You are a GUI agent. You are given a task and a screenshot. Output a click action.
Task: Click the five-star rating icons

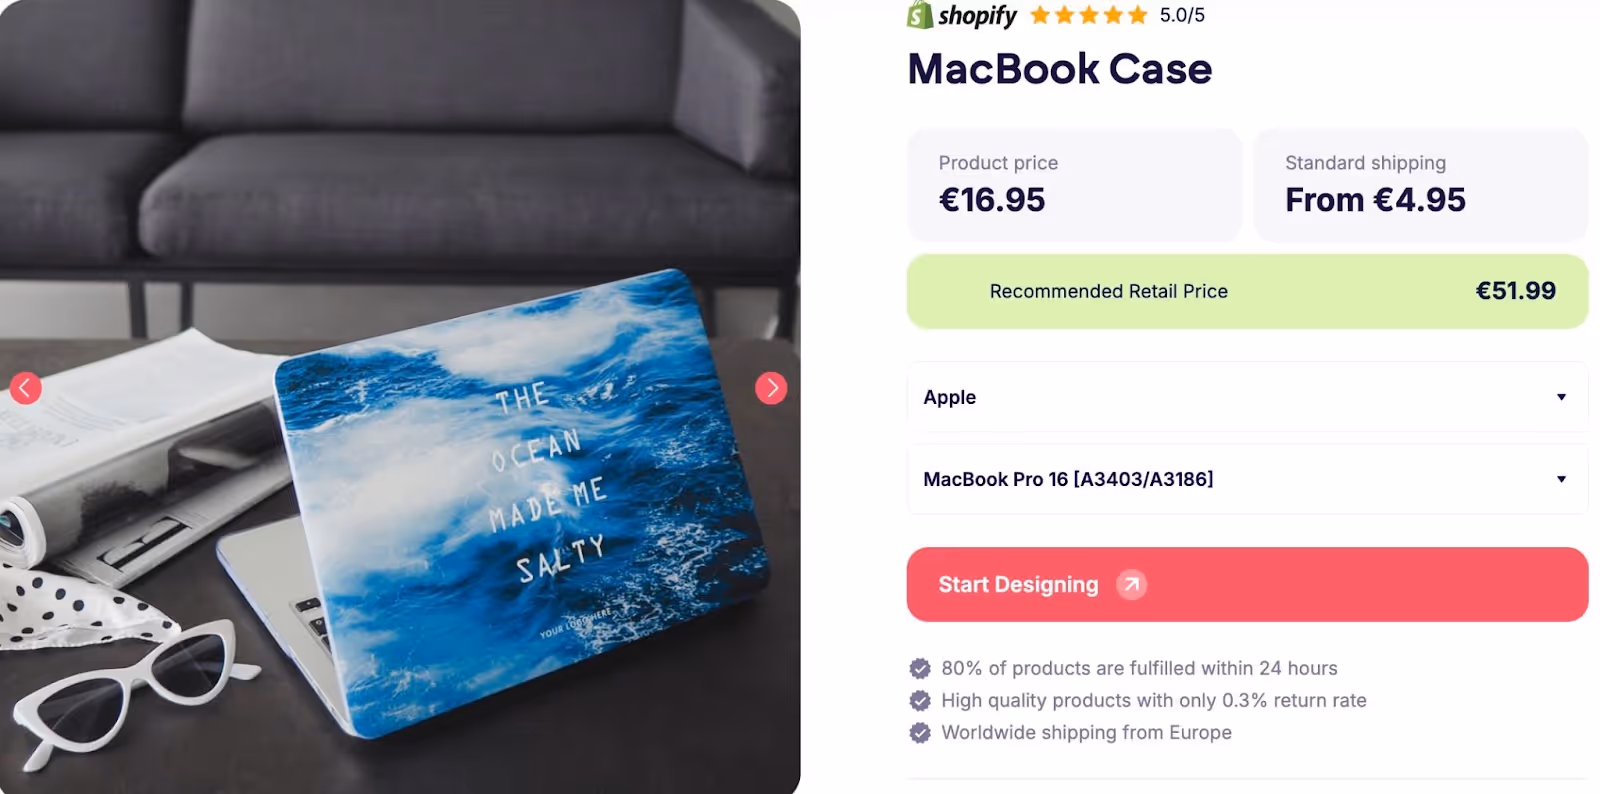tap(1089, 15)
